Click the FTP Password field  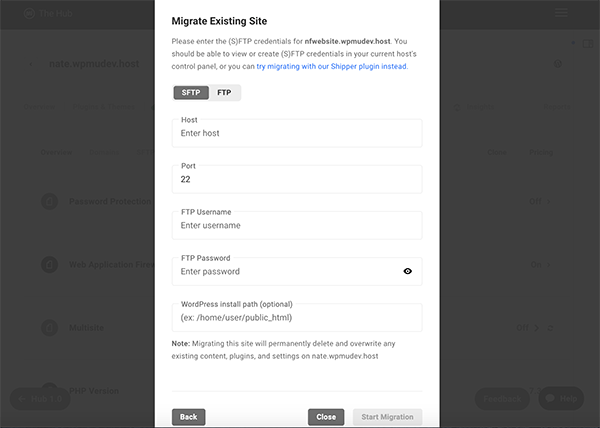285,271
